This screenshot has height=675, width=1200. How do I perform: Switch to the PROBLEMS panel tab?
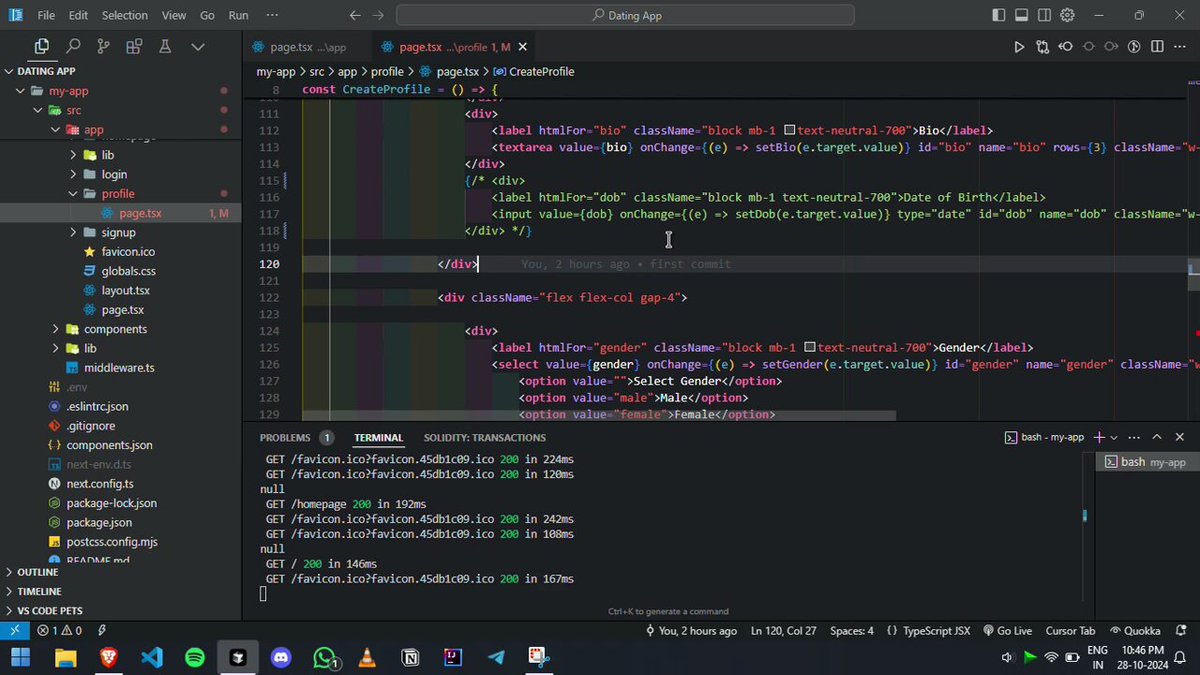click(296, 437)
